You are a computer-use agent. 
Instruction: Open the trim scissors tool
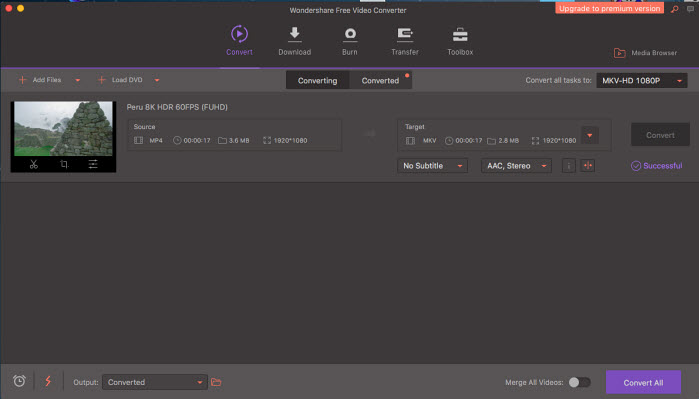click(34, 165)
